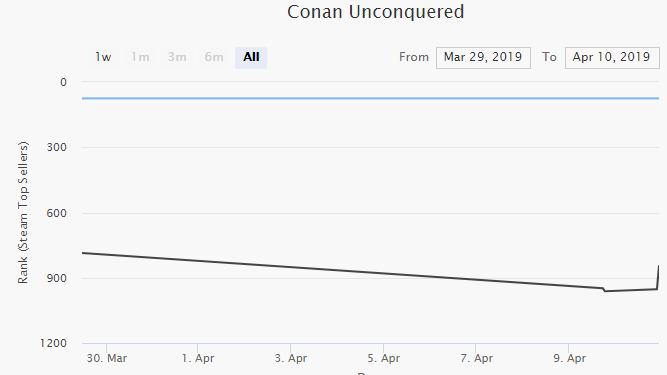
Task: Select the 1w range button
Action: point(103,57)
